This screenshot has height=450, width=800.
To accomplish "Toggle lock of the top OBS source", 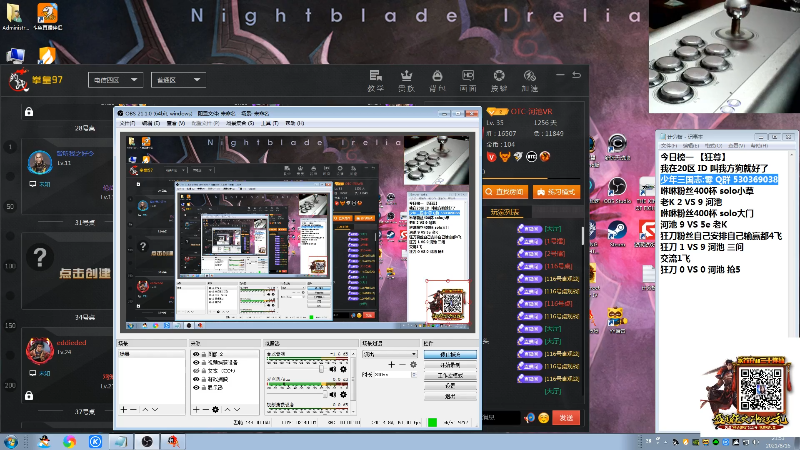I will click(204, 354).
